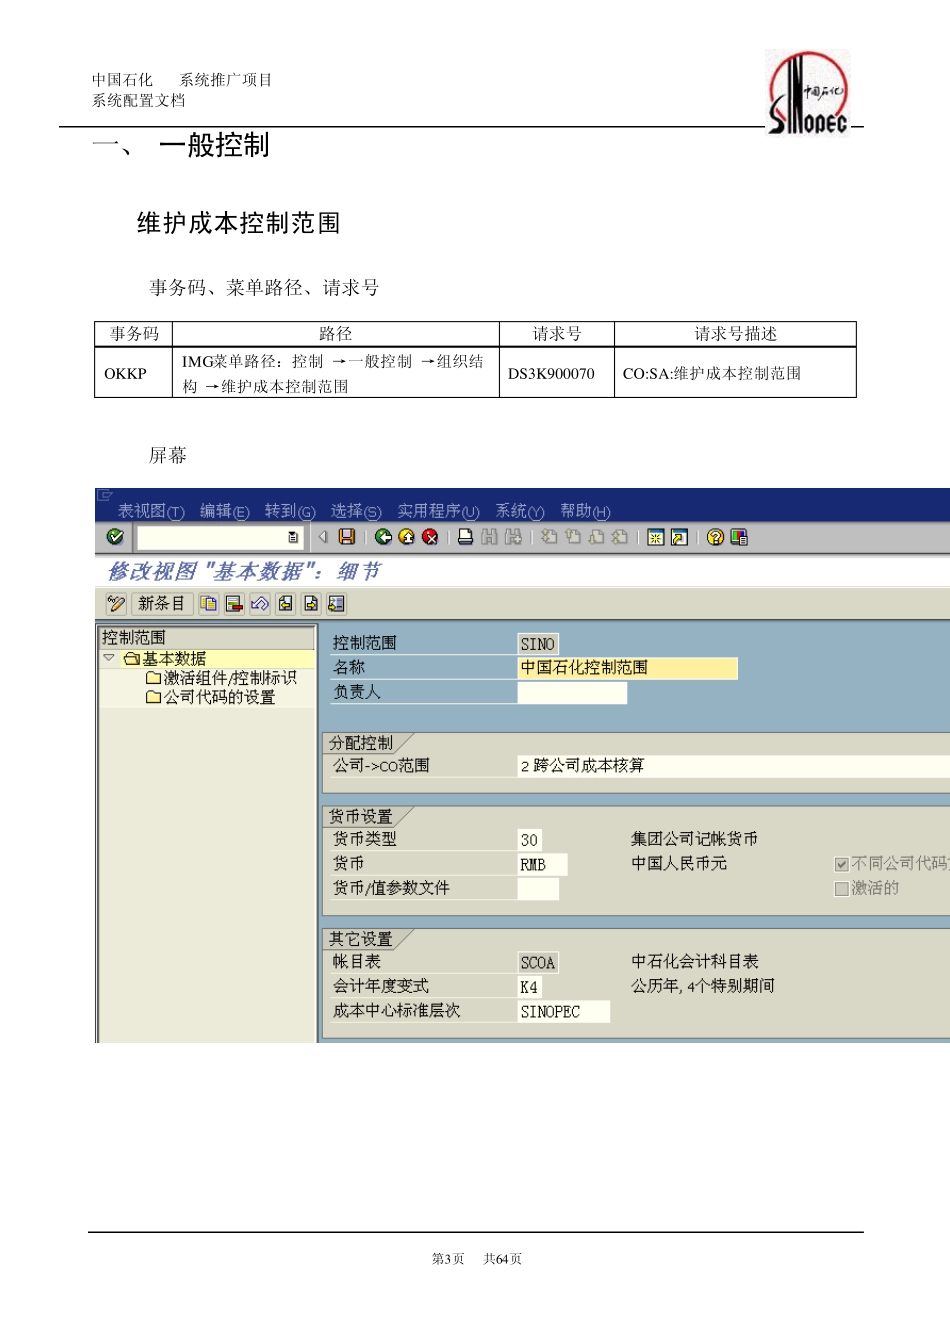The width and height of the screenshot is (950, 1344).
Task: Click the Display/Change pencil icon
Action: tap(116, 603)
